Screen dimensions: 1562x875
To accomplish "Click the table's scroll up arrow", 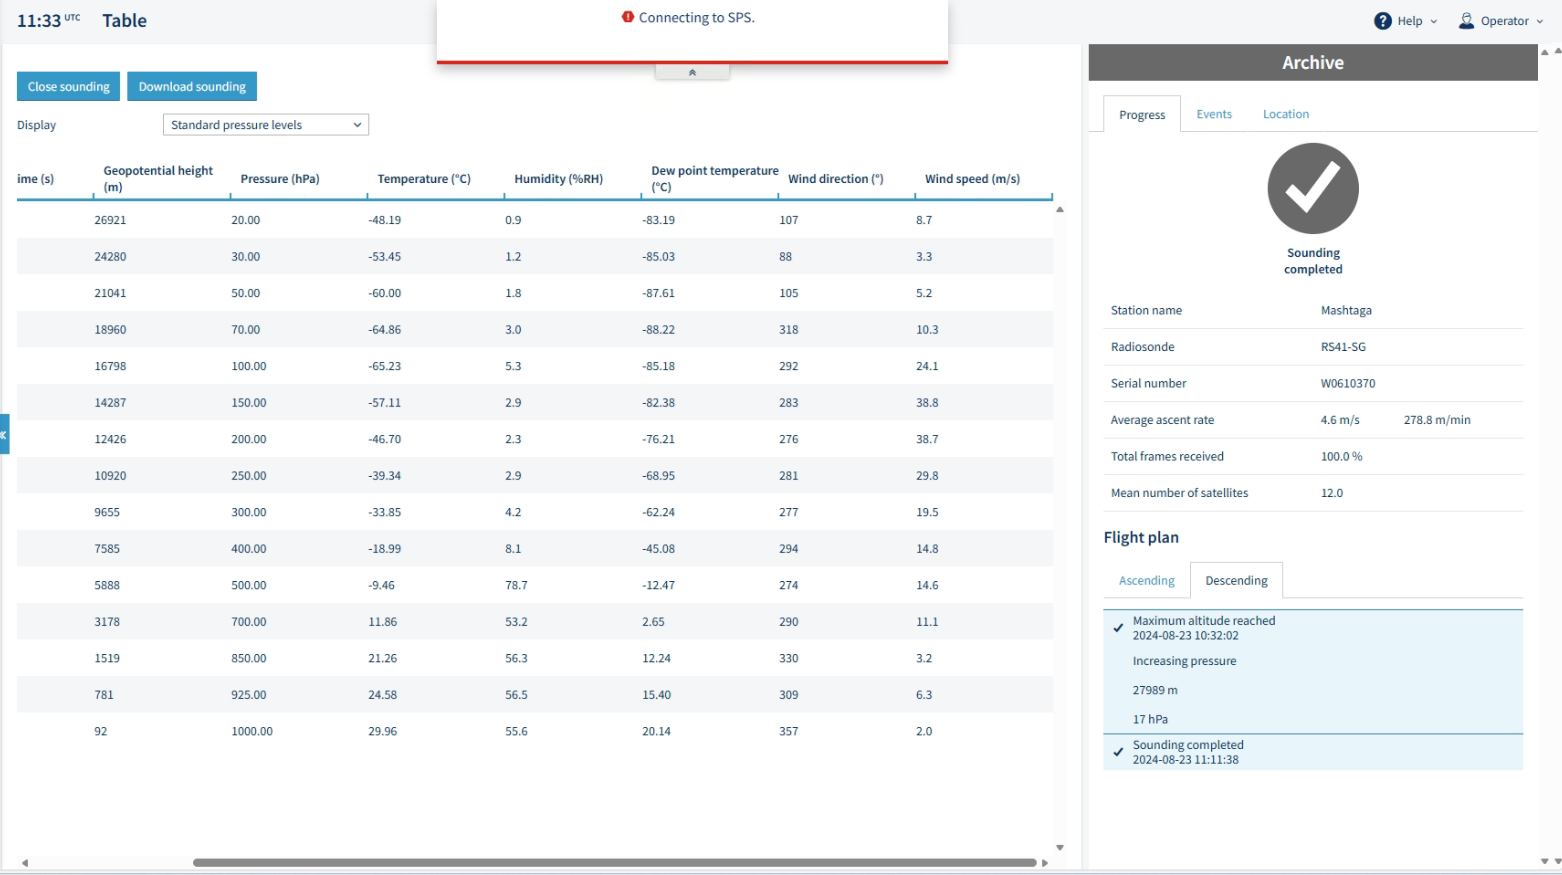I will click(x=1060, y=210).
